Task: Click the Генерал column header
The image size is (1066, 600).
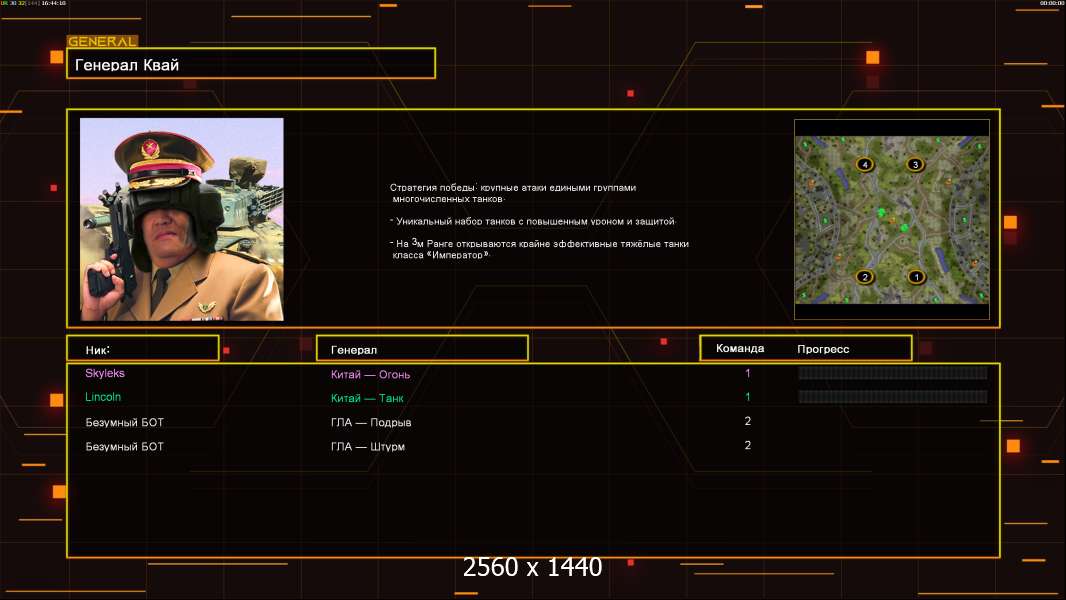Action: click(421, 349)
